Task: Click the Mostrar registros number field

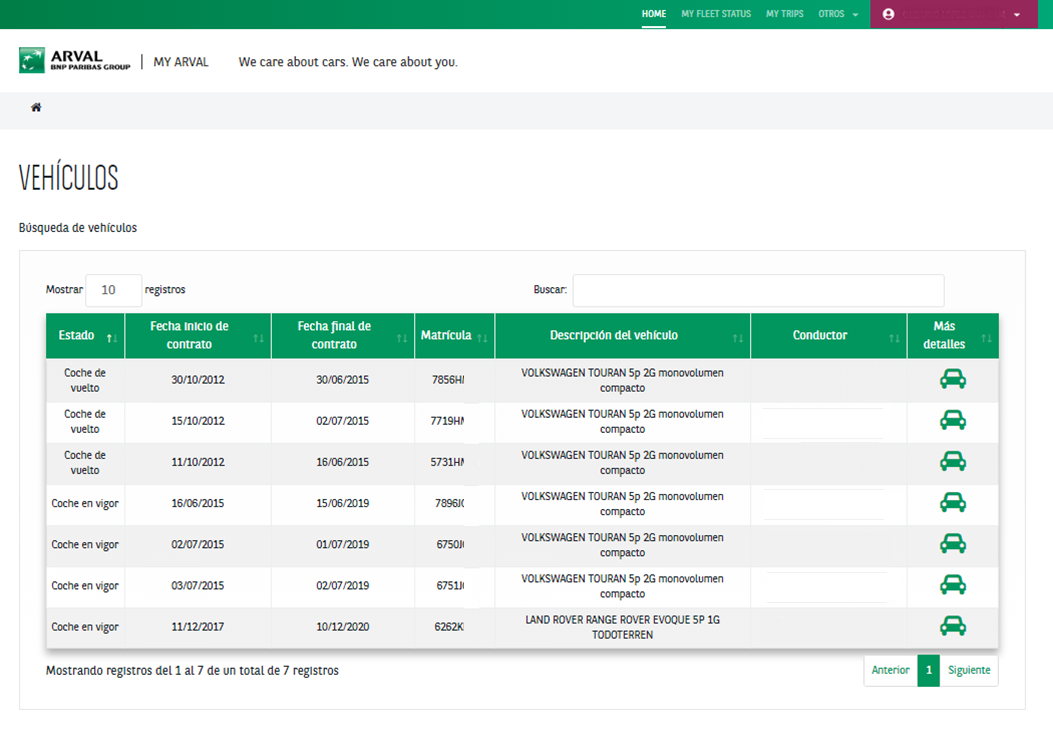Action: coord(113,290)
